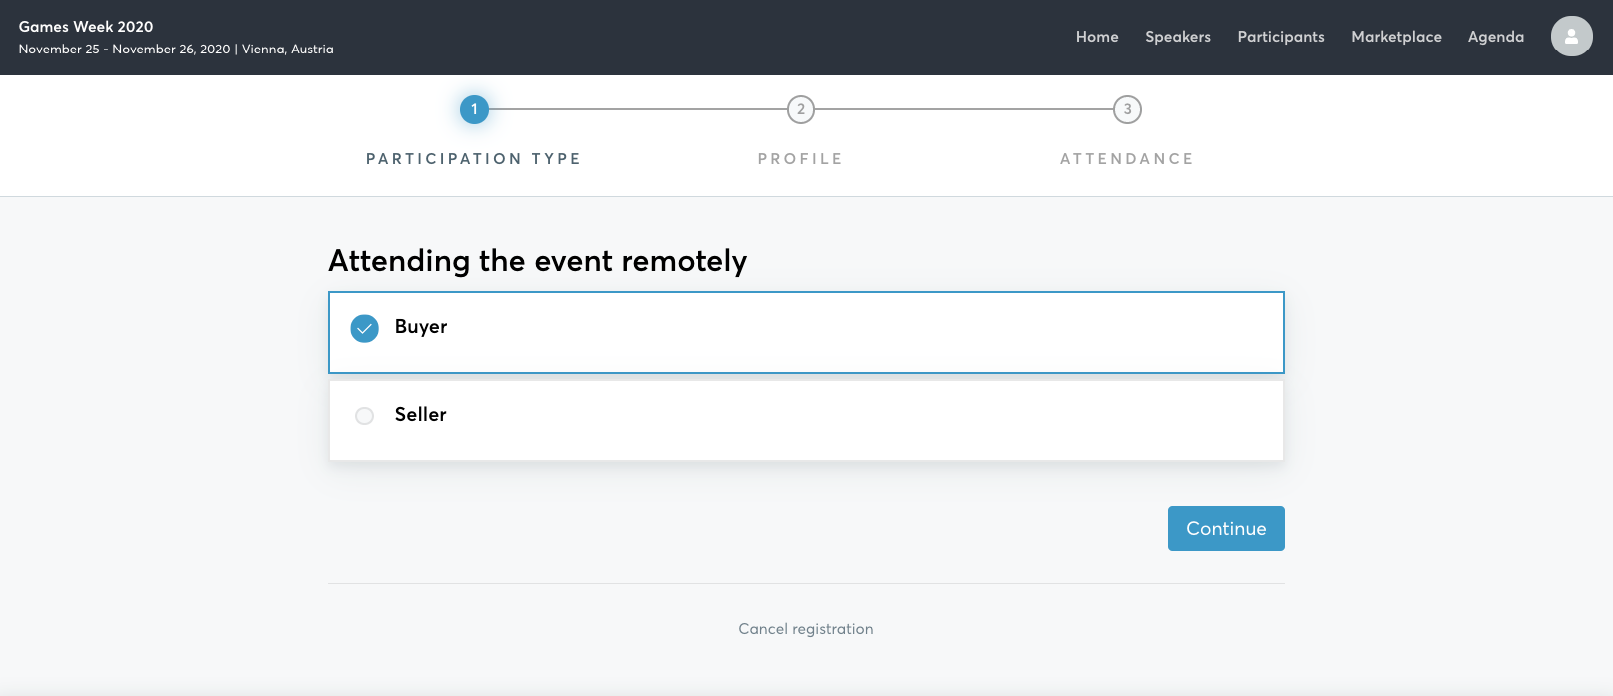Click the Profile step label
Image resolution: width=1613 pixels, height=696 pixels.
click(800, 159)
